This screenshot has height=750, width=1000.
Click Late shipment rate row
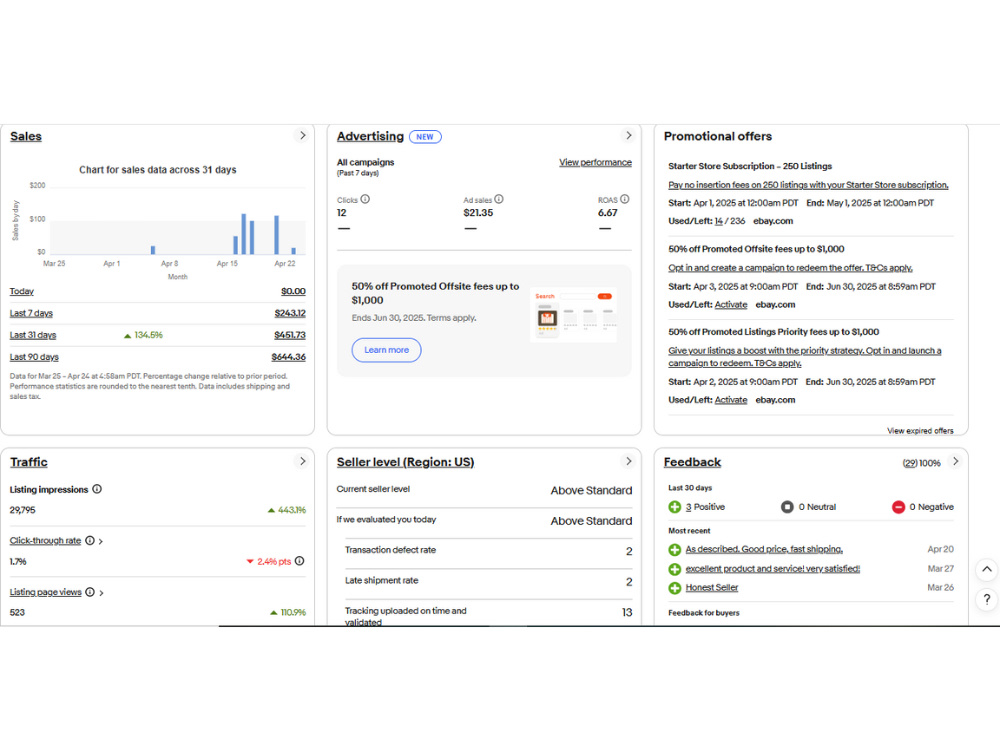point(489,581)
